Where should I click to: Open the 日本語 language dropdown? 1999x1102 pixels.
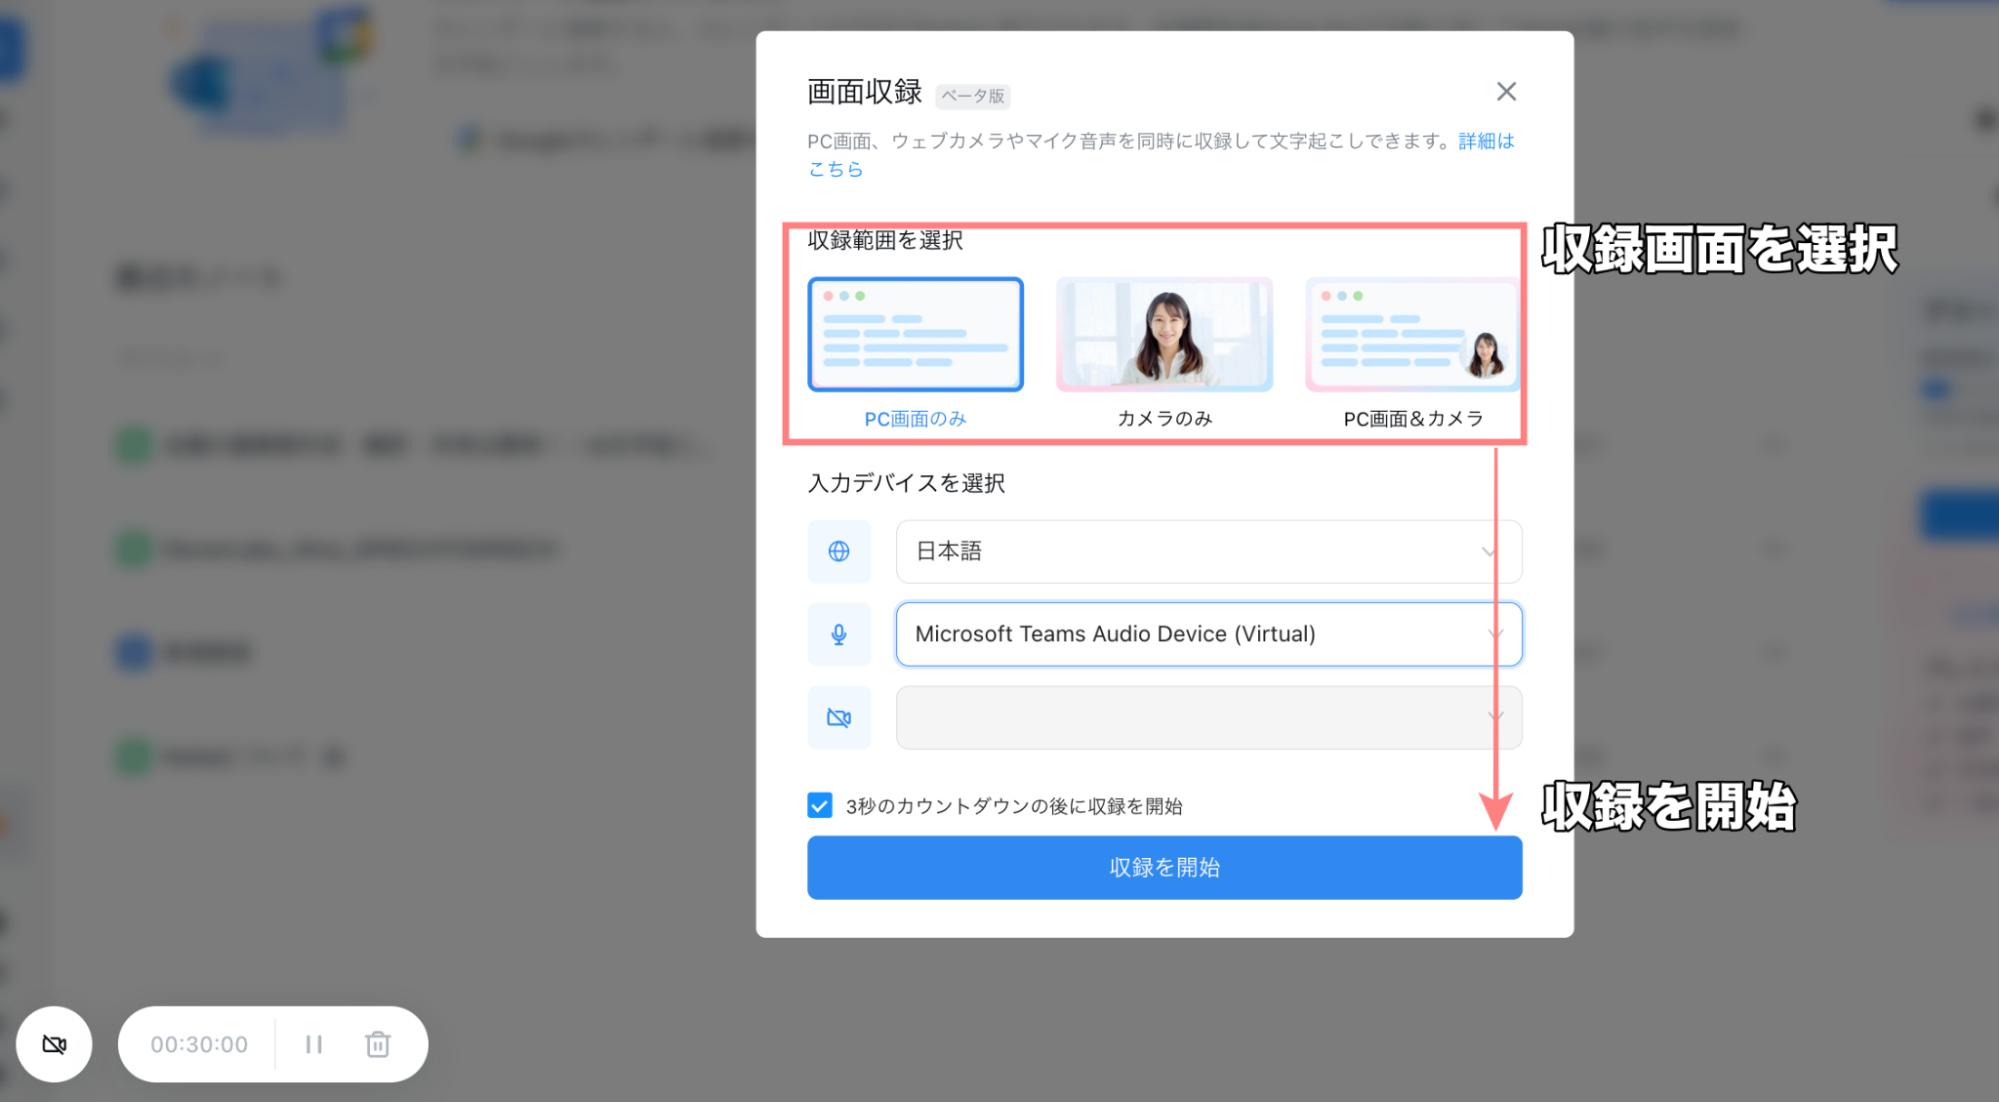coord(1208,551)
